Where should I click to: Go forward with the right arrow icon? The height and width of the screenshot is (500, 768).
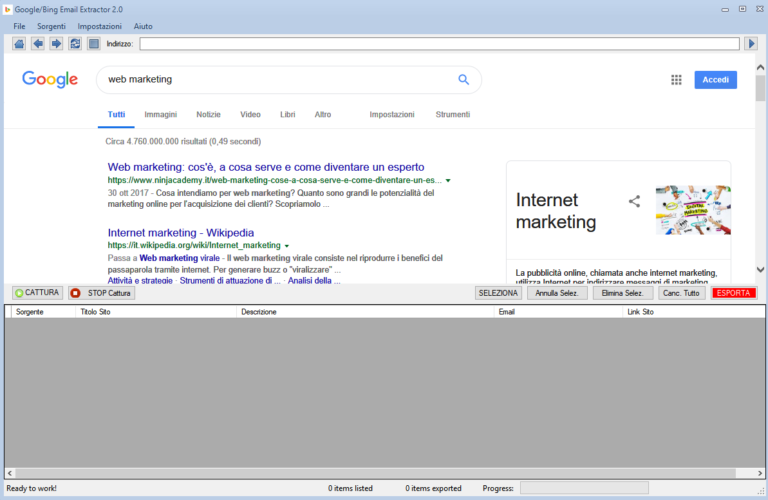(x=56, y=44)
